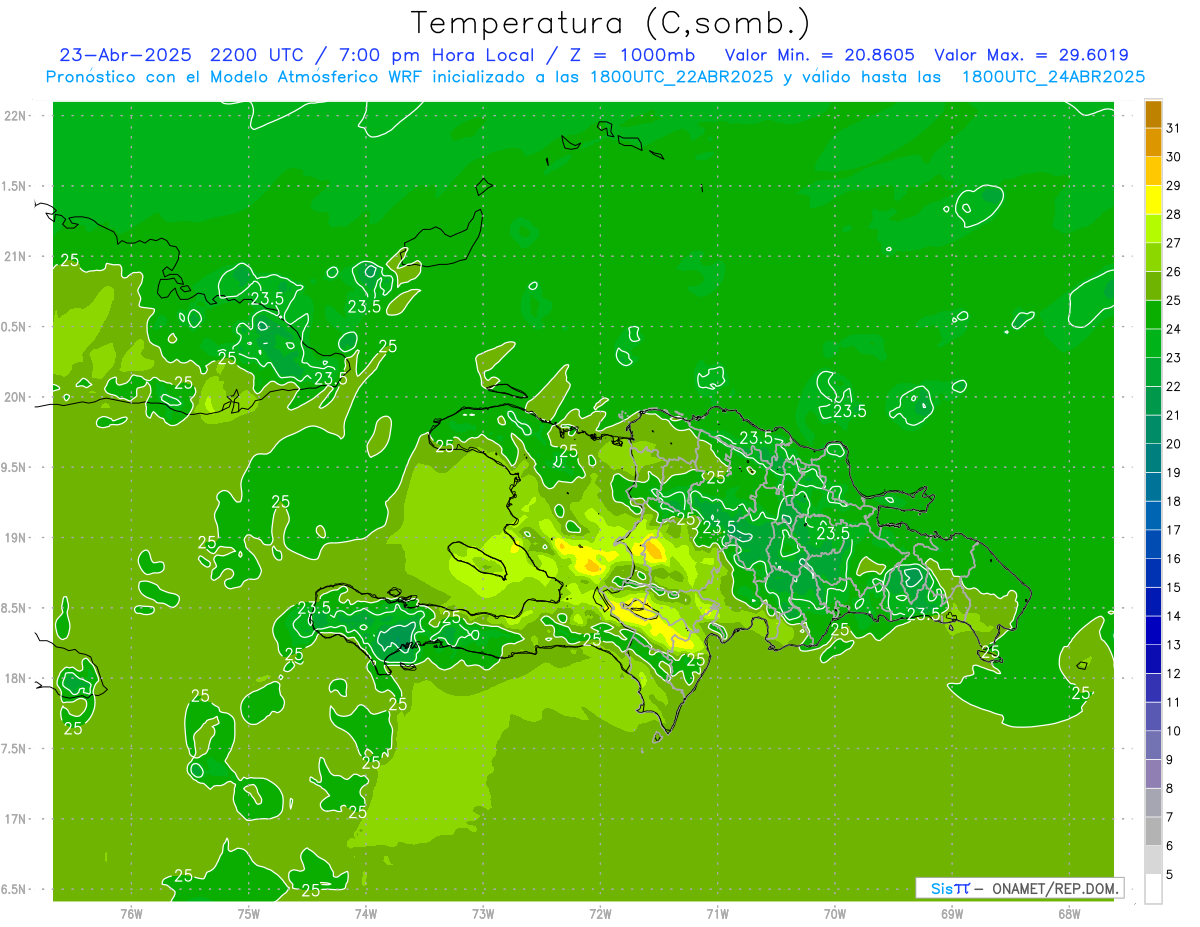
Task: Click the color scale label '10'
Action: [1174, 731]
